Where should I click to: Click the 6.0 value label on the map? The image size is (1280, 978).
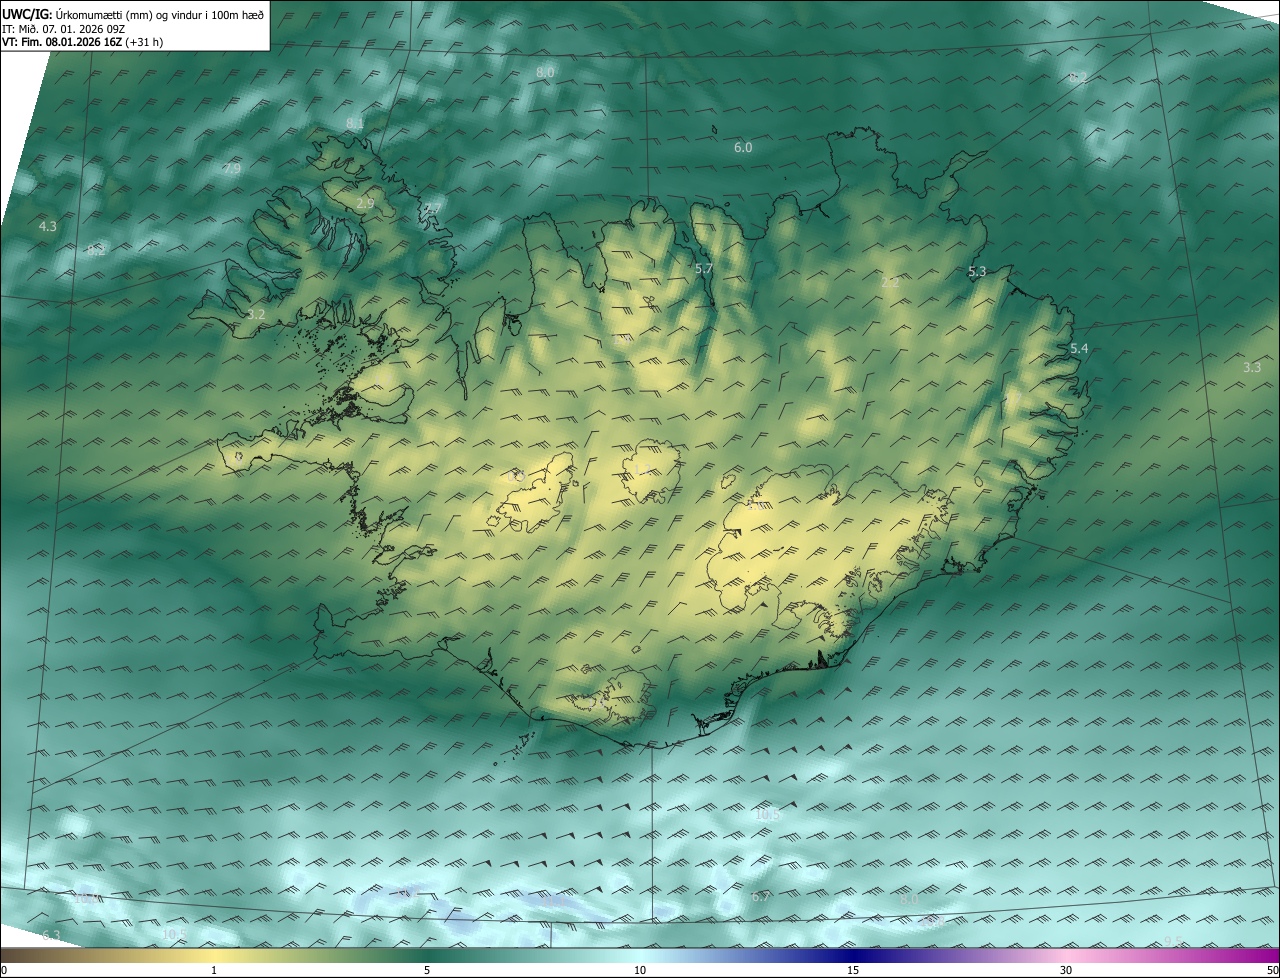[x=743, y=147]
